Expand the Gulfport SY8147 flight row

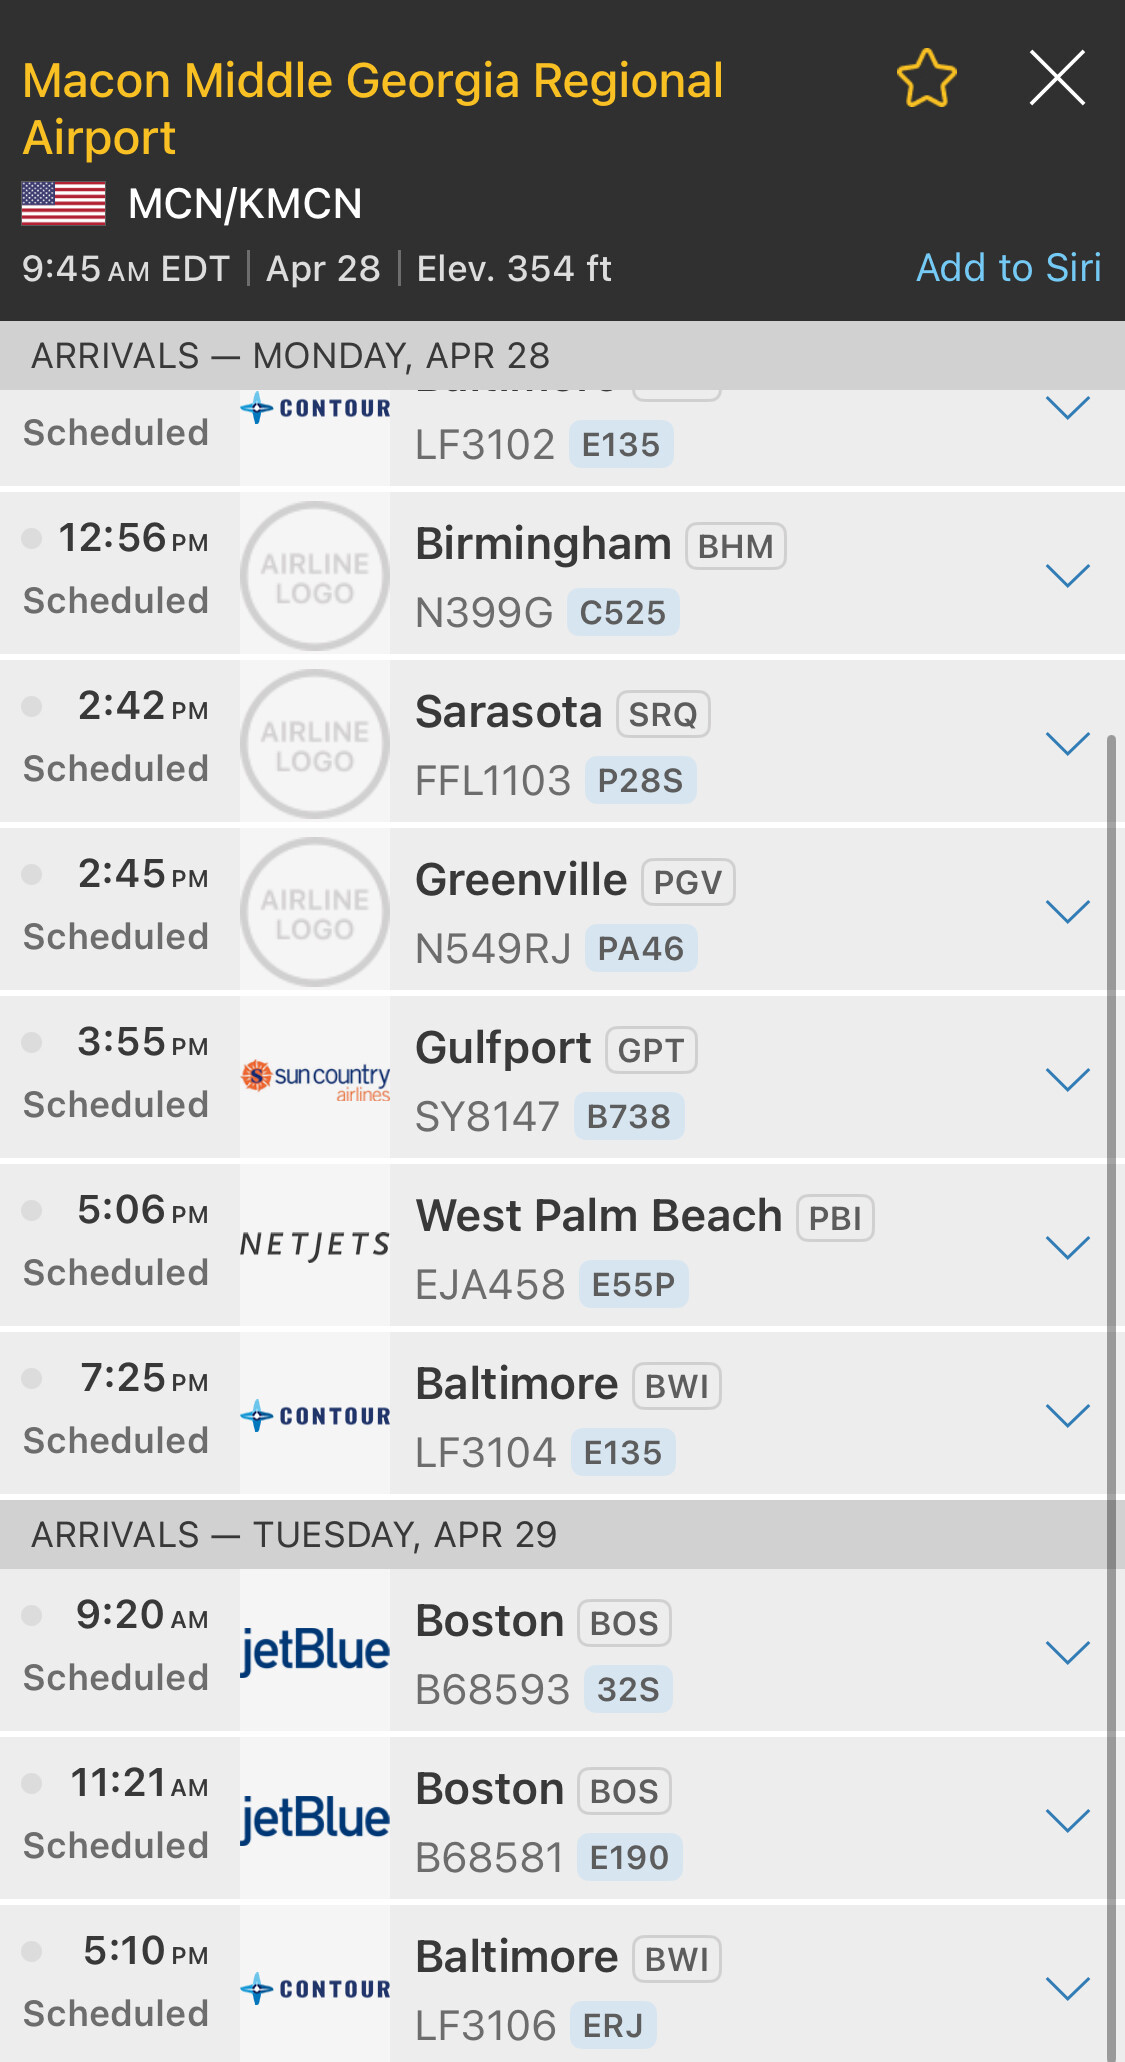[1067, 1080]
